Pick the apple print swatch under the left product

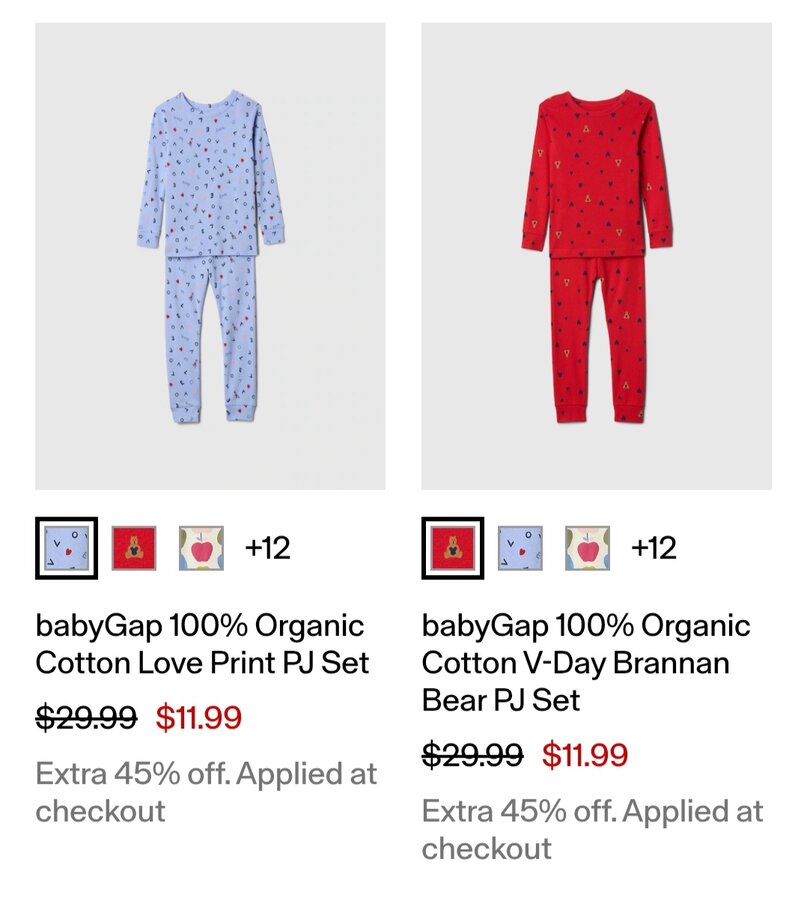pos(201,548)
